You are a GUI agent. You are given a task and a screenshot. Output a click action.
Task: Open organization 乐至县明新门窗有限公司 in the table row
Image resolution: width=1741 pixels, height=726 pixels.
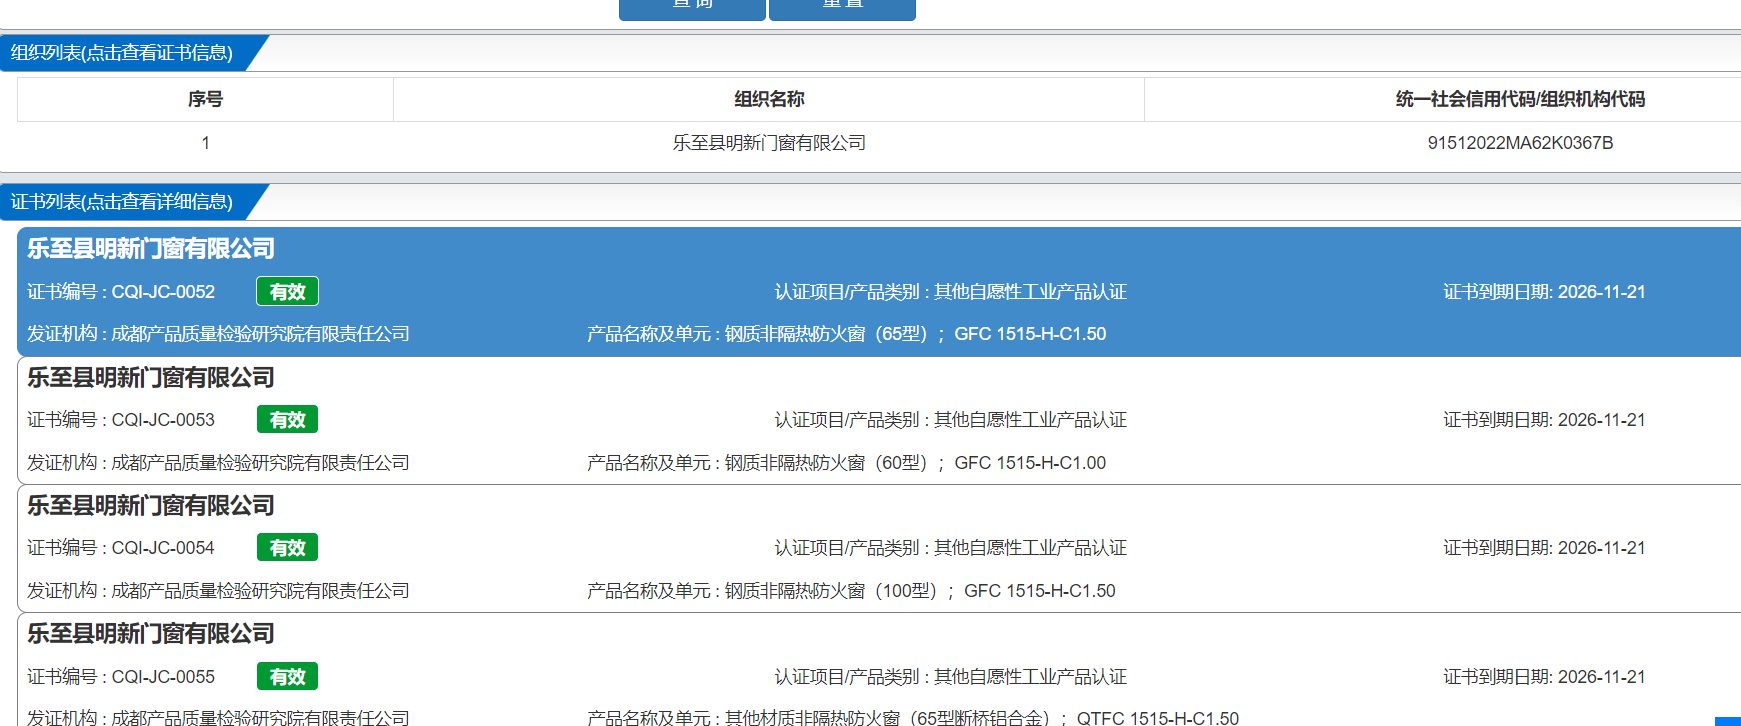[x=769, y=143]
